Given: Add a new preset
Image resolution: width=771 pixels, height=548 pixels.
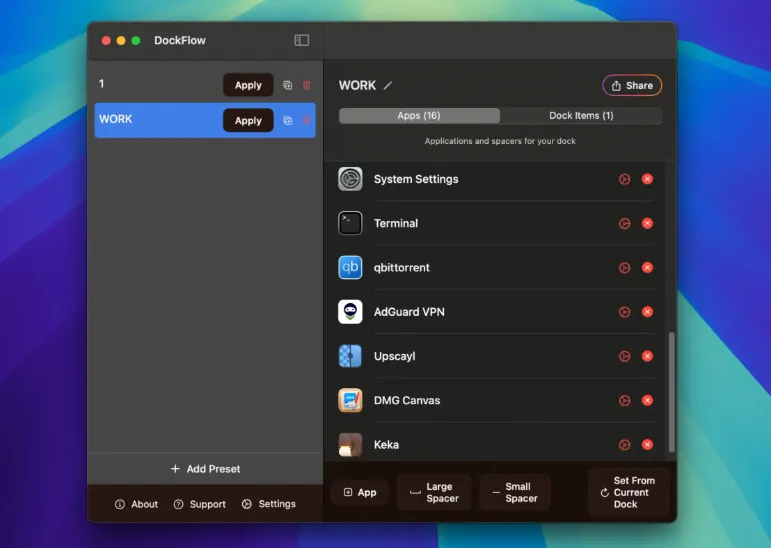Looking at the screenshot, I should tap(205, 469).
